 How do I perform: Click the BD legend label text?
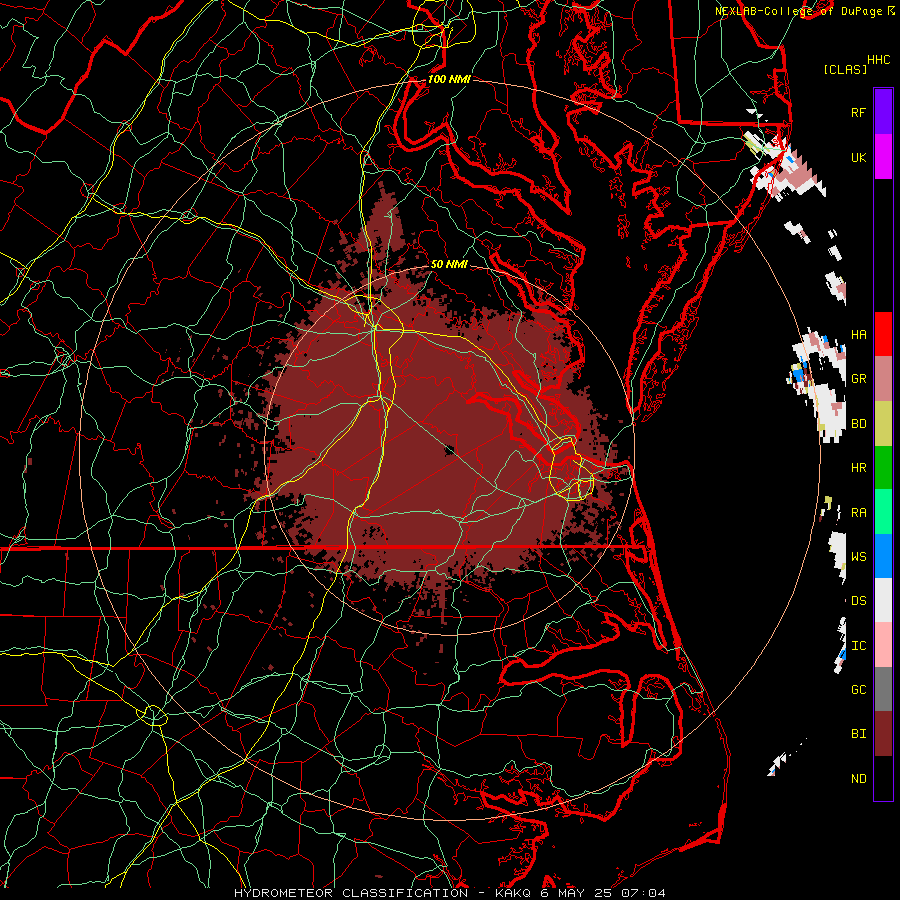858,424
